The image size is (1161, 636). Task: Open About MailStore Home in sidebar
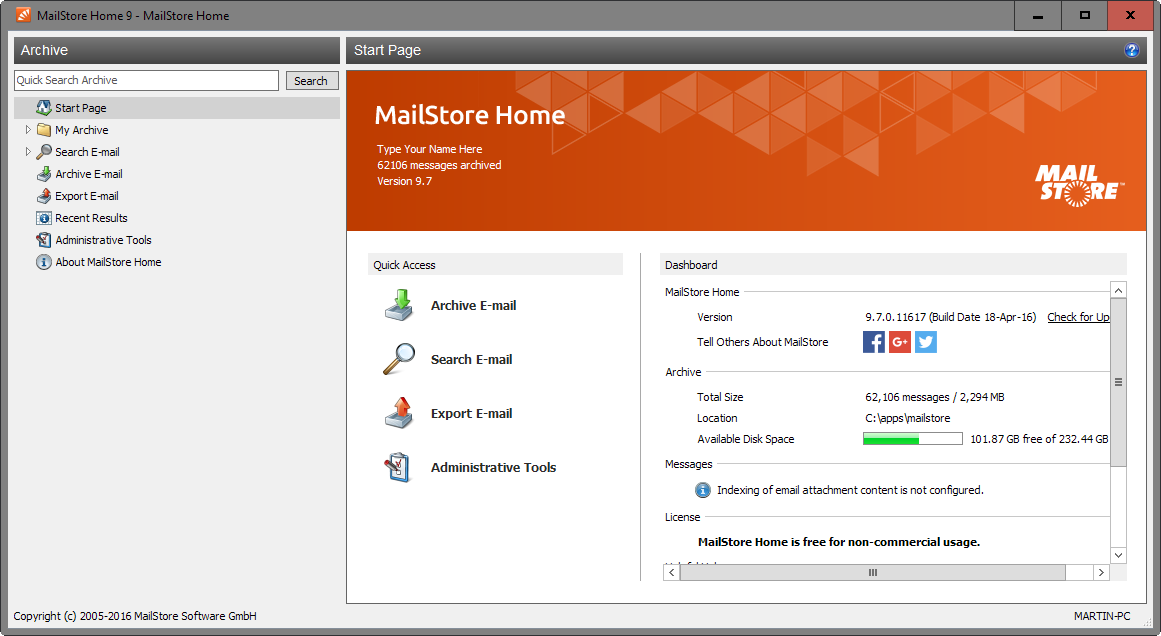pyautogui.click(x=108, y=262)
